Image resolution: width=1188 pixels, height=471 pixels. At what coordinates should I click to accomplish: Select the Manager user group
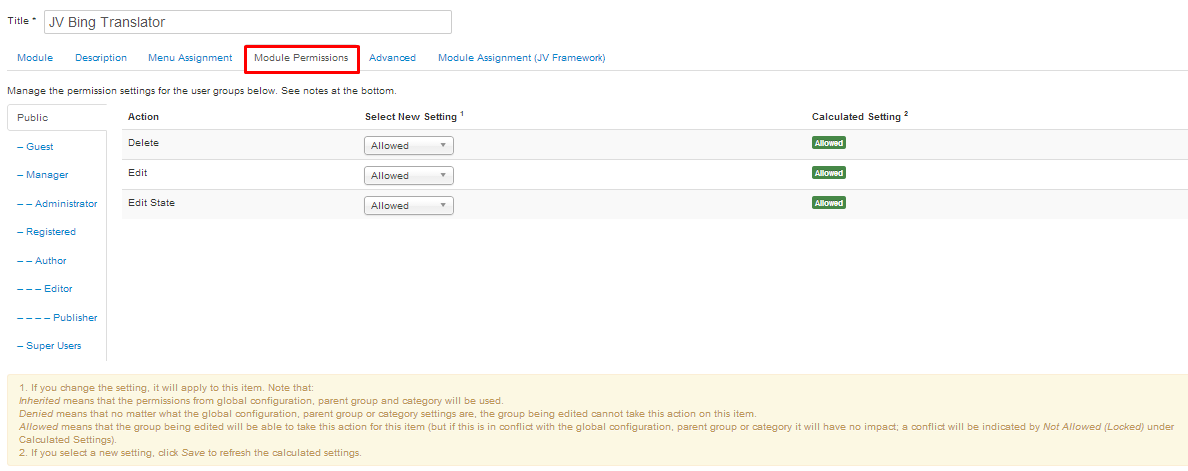(x=47, y=175)
